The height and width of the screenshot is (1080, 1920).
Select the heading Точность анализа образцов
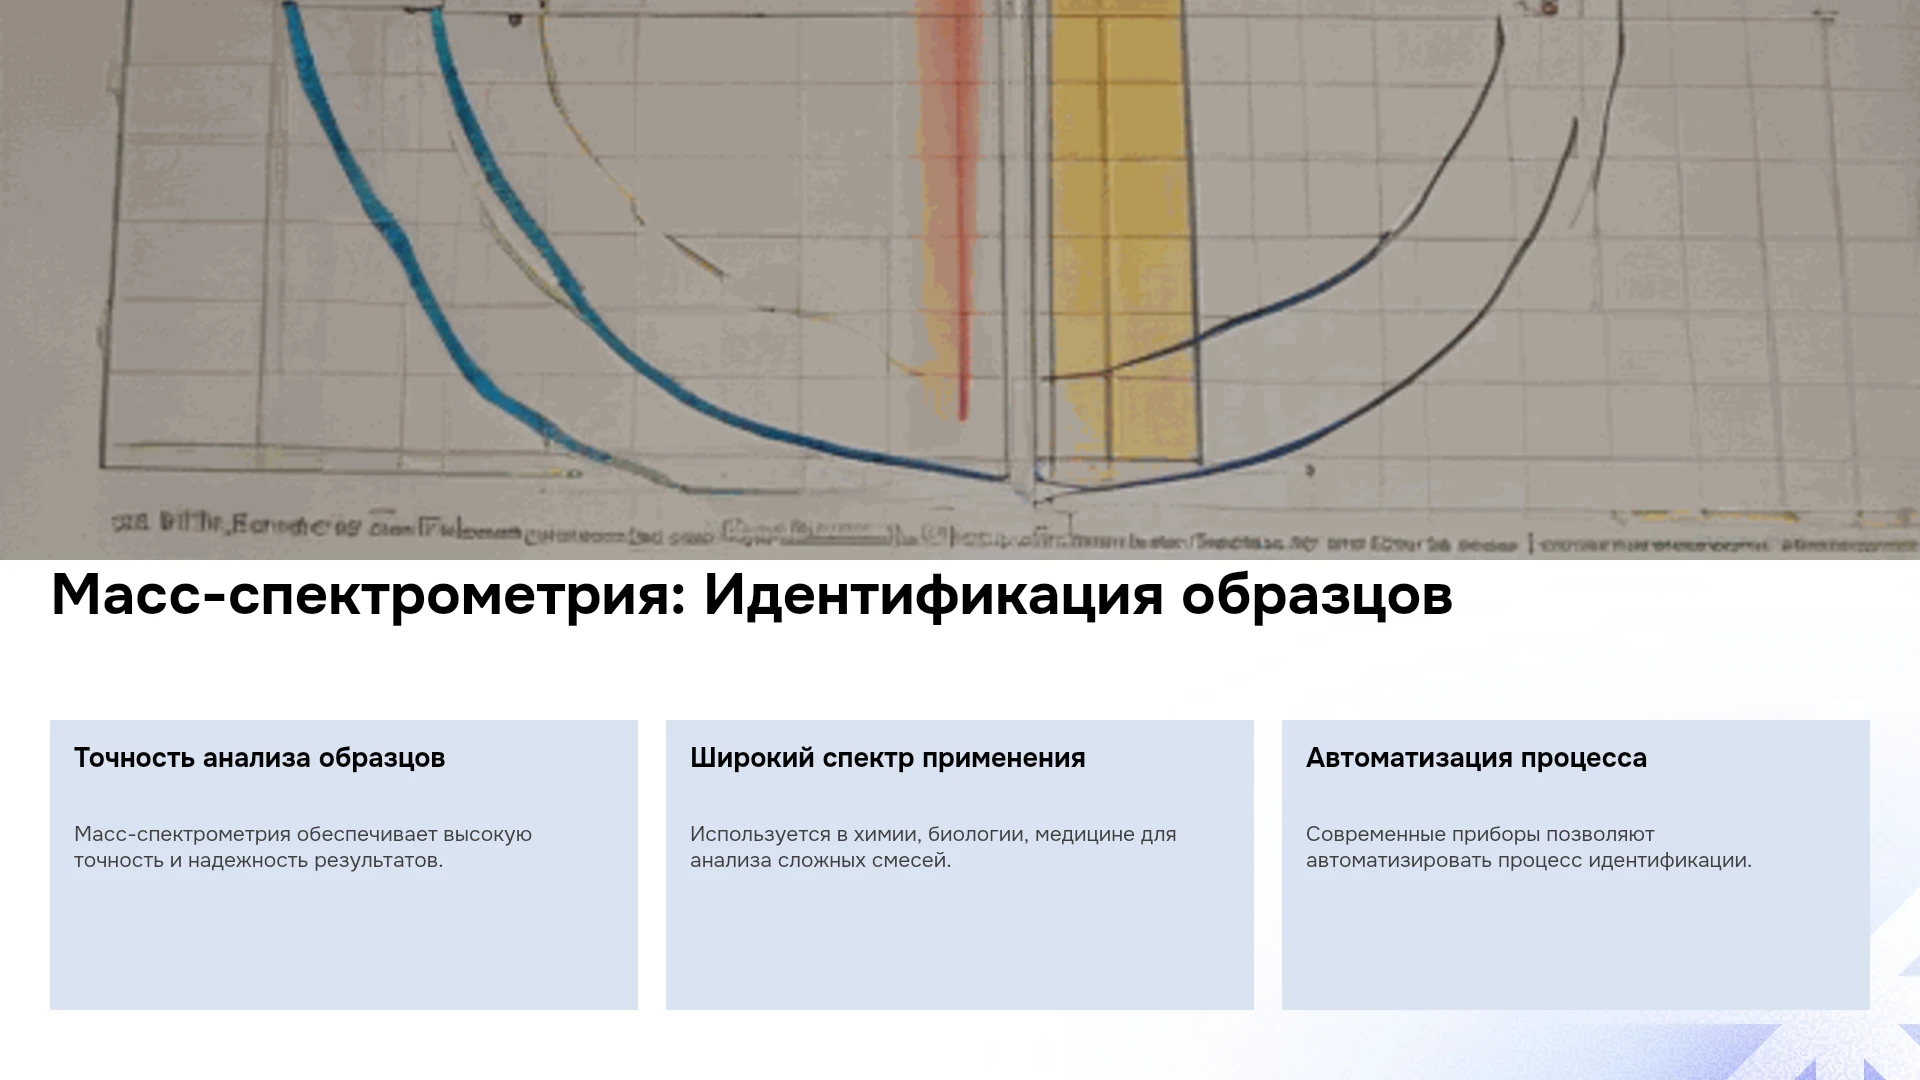click(259, 758)
